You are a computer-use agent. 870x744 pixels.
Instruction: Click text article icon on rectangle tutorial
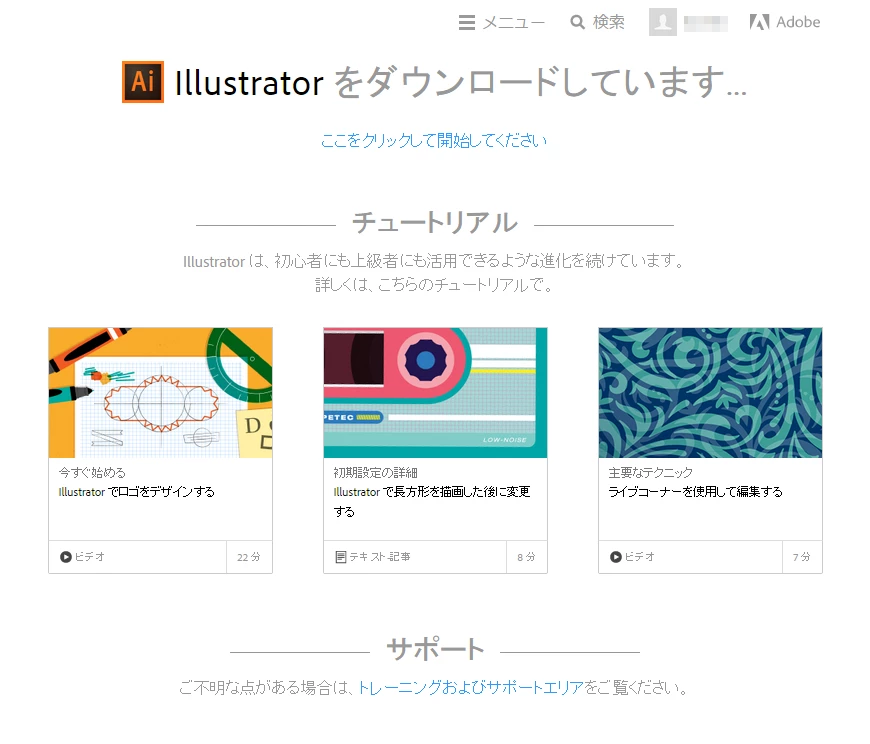coord(341,556)
